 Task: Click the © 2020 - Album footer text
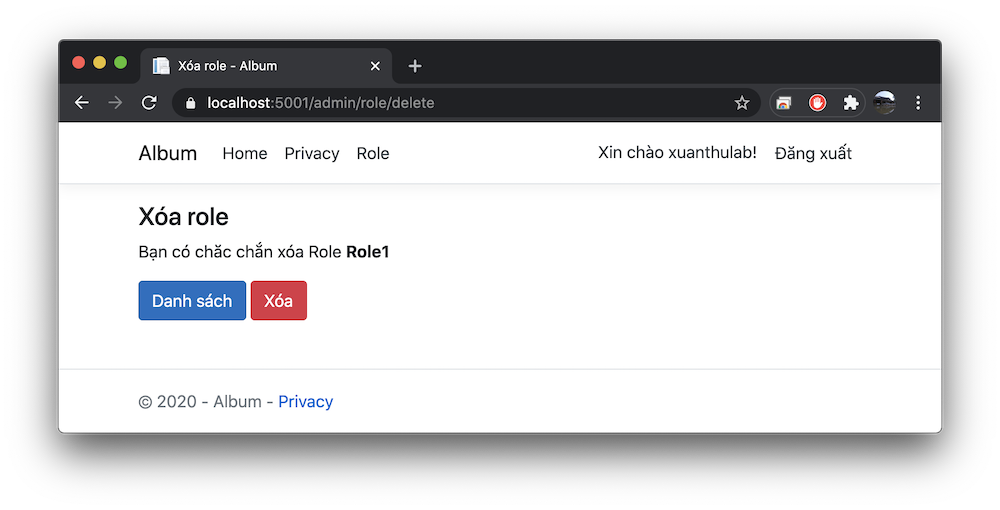[200, 402]
